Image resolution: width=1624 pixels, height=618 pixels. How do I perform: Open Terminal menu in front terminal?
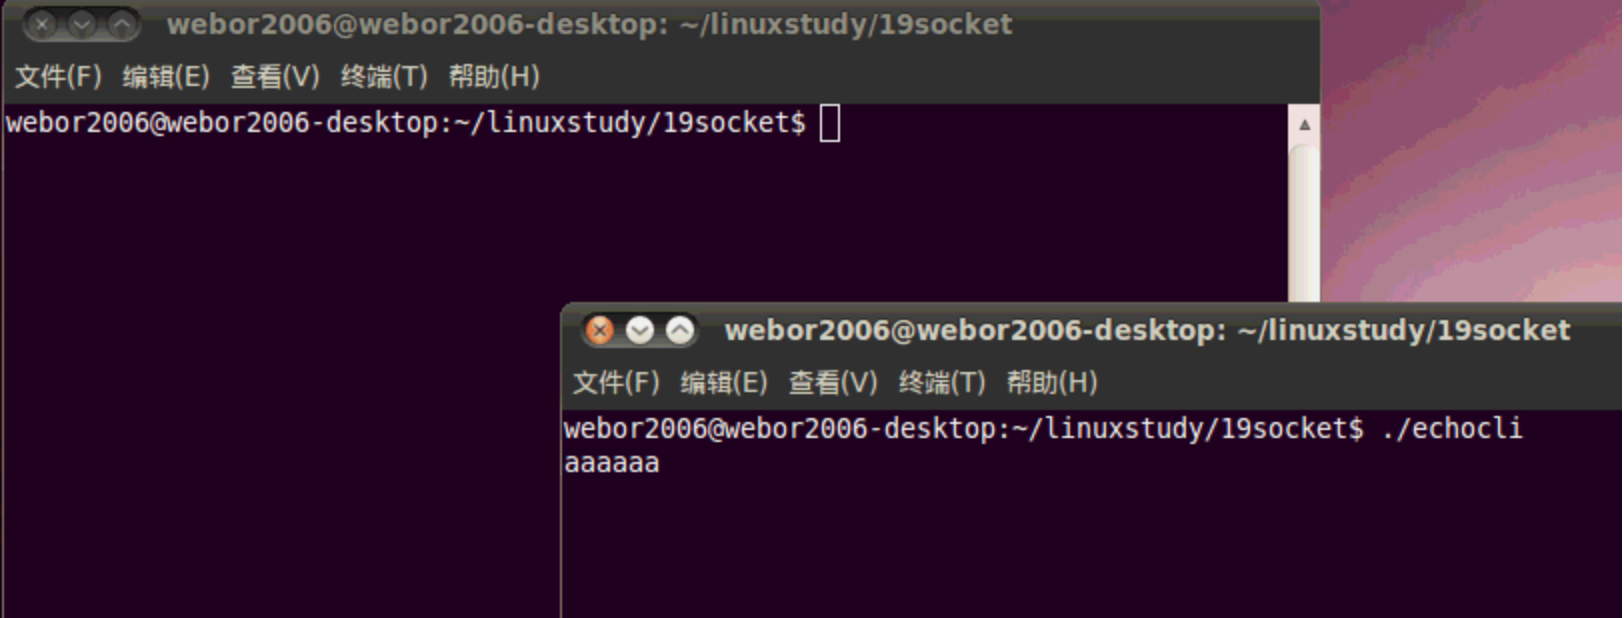pos(942,382)
